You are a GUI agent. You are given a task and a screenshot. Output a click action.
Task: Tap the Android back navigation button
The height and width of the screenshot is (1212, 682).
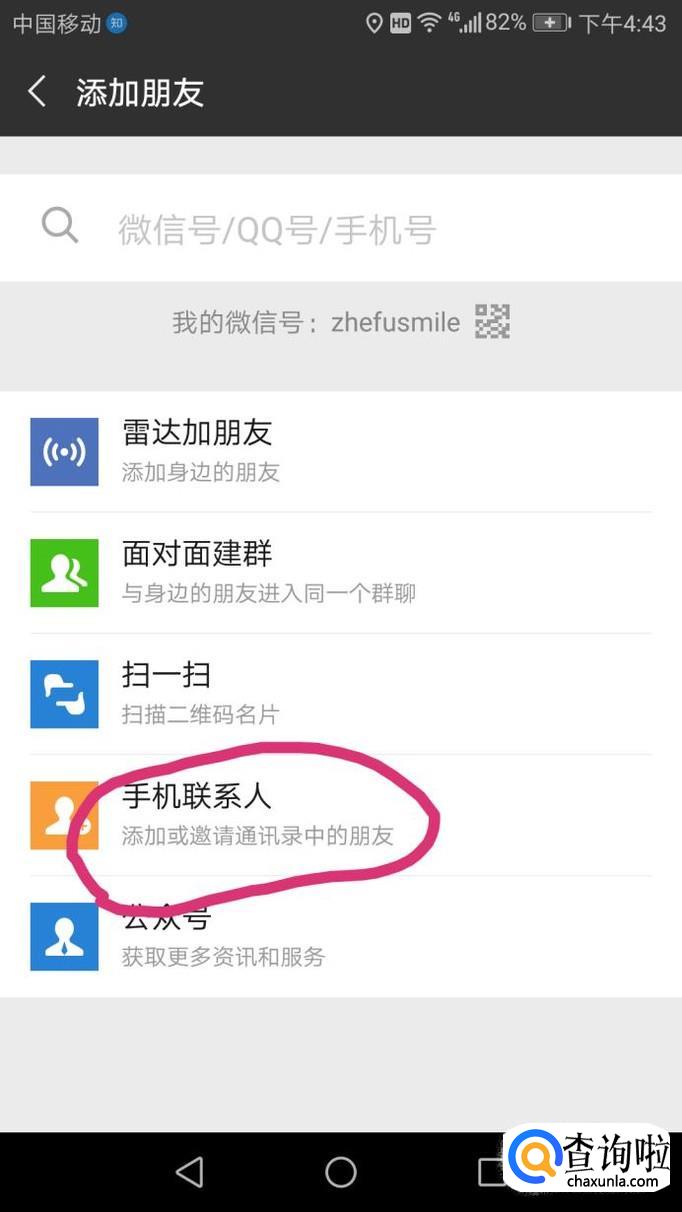point(189,1171)
